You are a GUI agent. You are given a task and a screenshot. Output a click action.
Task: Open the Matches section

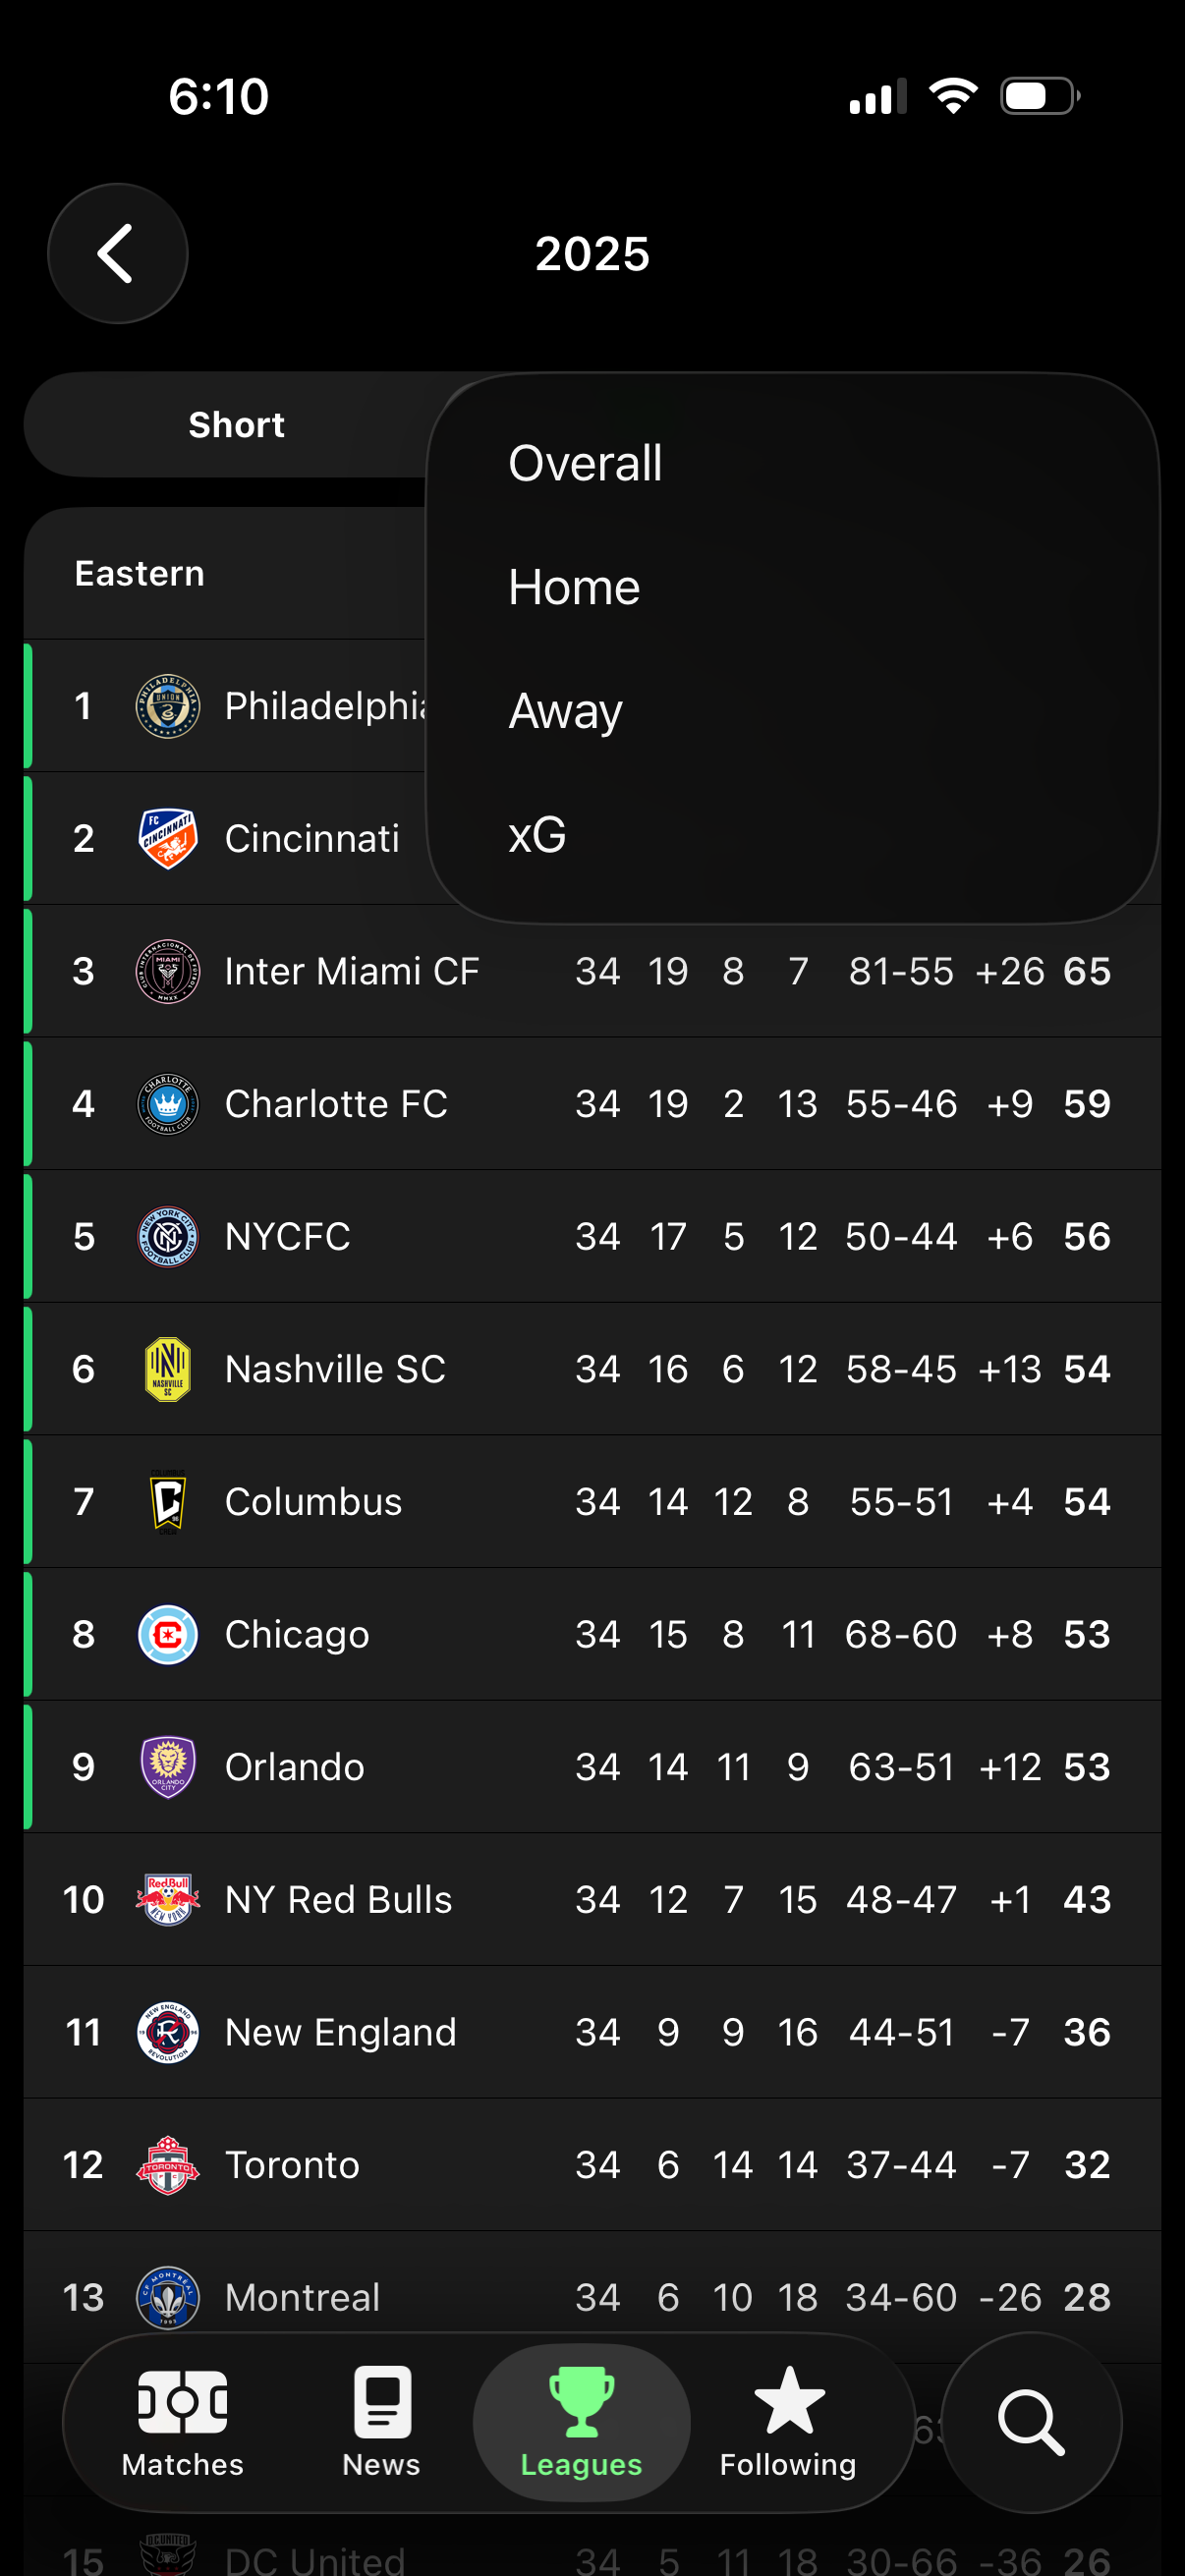(181, 2425)
